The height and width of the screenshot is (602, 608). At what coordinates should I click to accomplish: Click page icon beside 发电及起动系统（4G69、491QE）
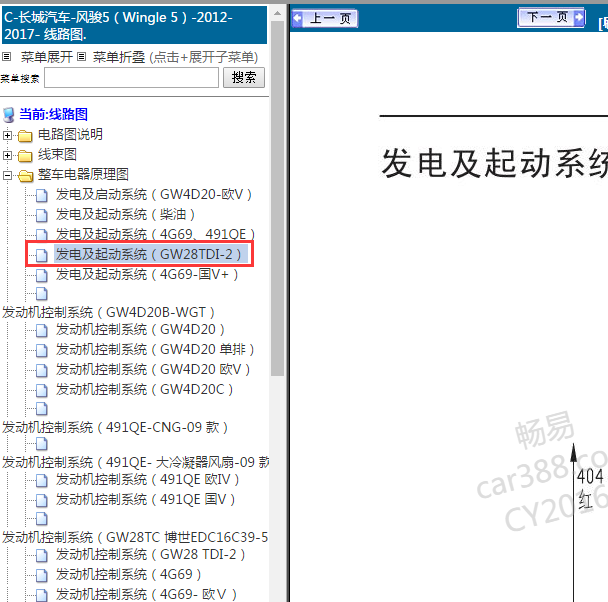[41, 235]
